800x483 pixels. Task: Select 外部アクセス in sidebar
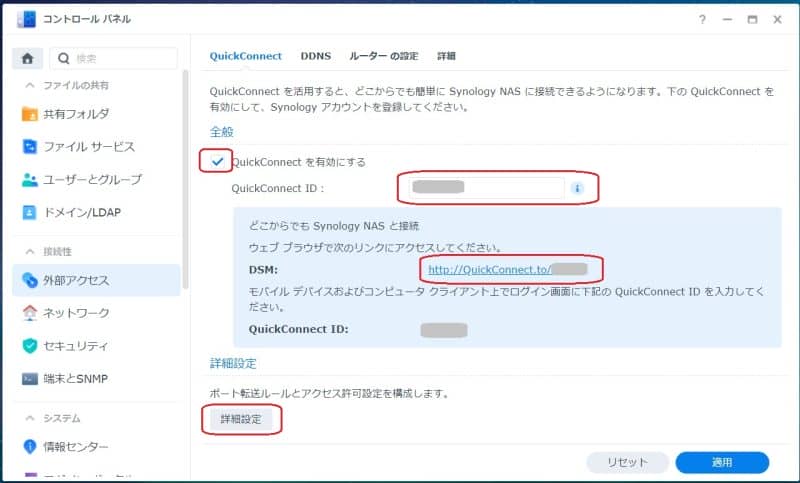tap(96, 280)
